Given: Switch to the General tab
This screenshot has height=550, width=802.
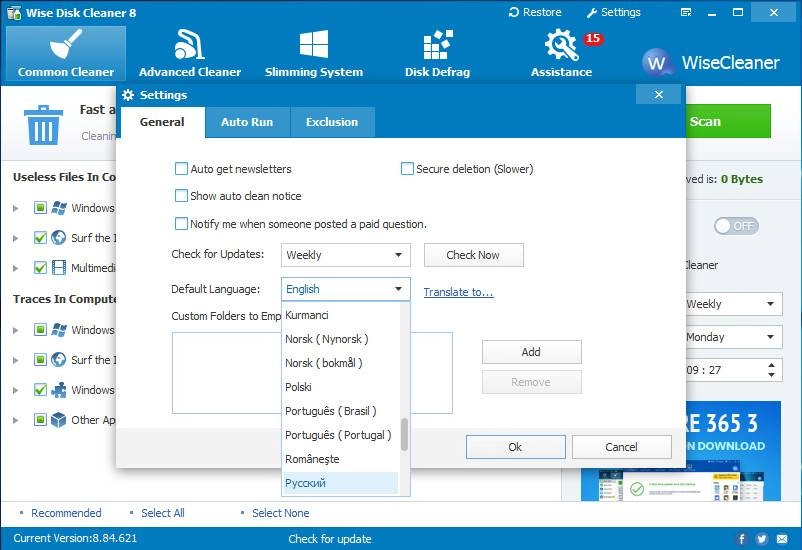Looking at the screenshot, I should [x=162, y=122].
